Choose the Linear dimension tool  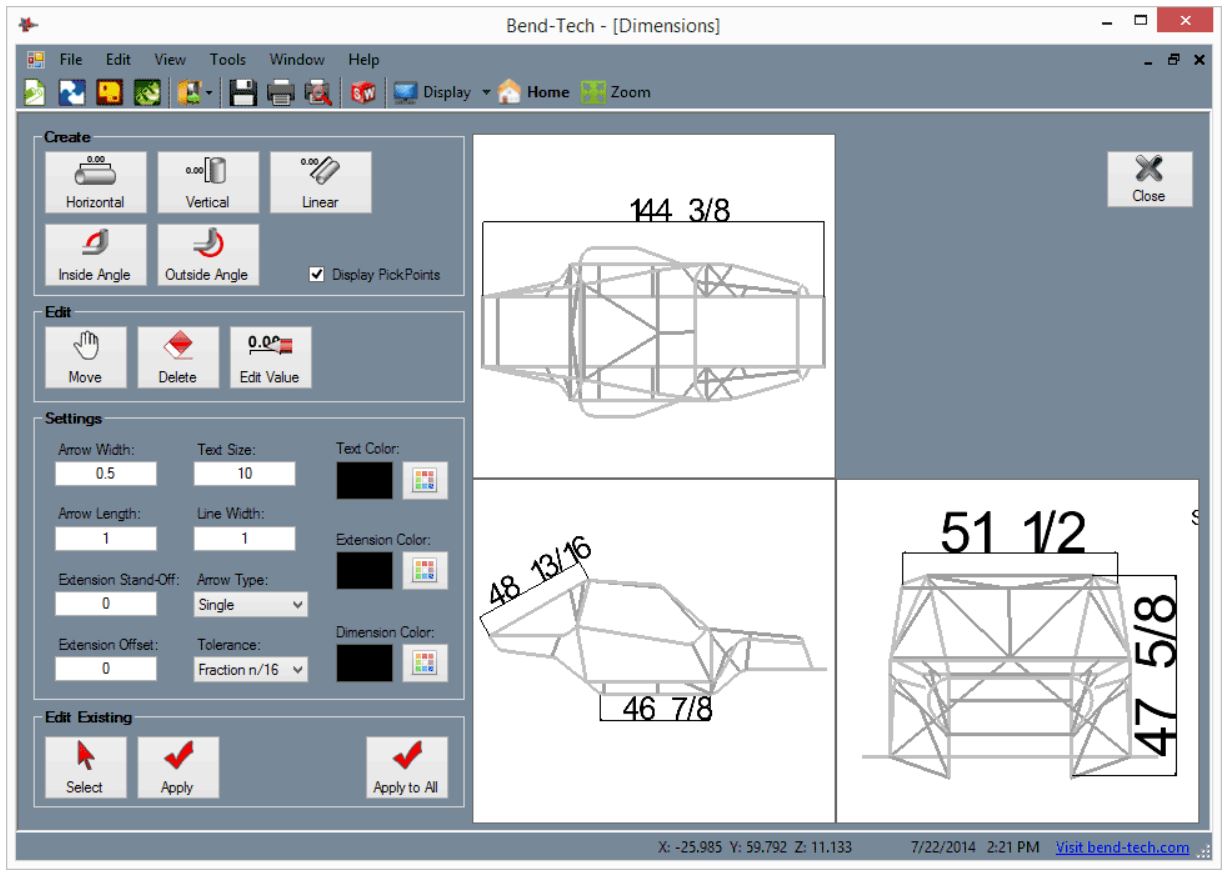point(322,180)
